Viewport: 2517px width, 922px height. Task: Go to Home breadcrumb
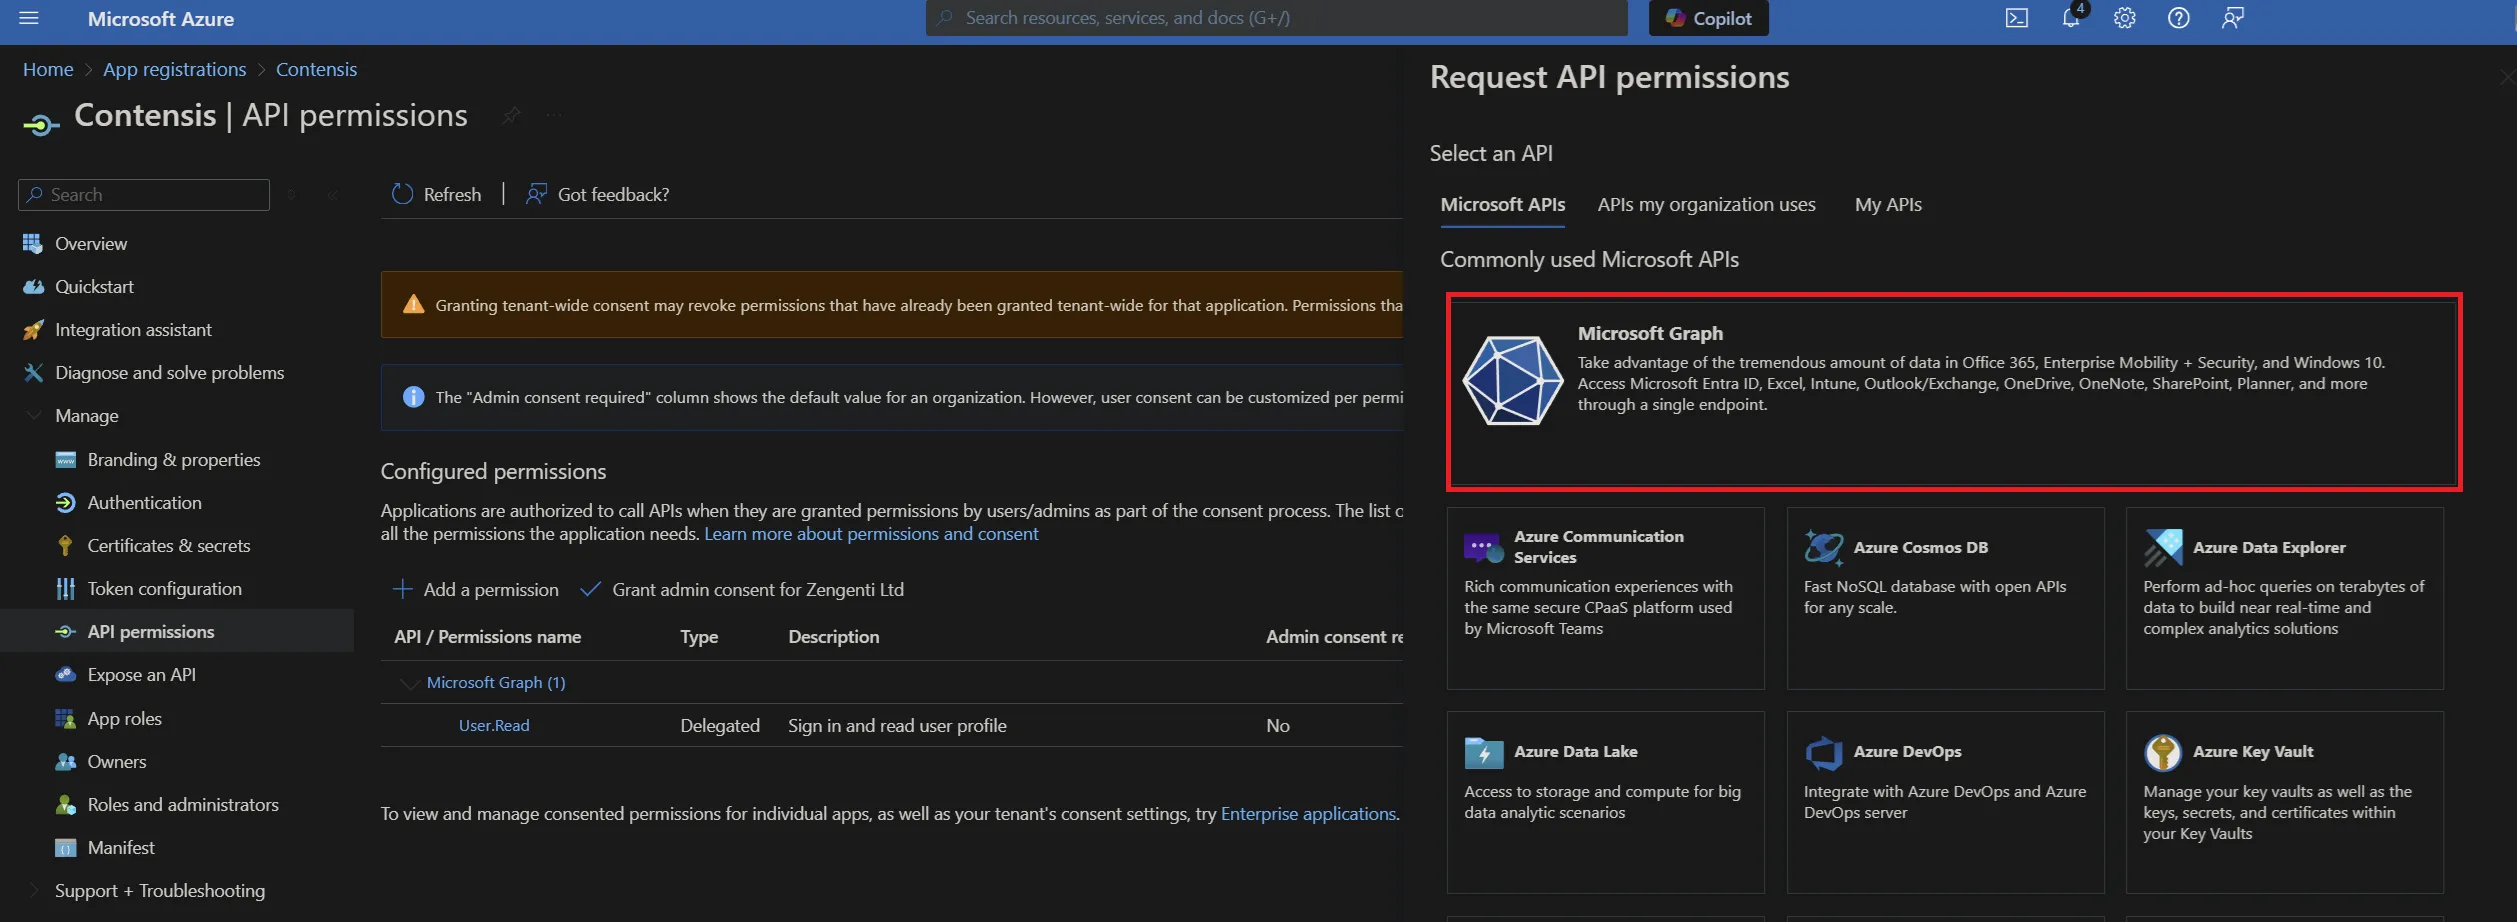[48, 69]
